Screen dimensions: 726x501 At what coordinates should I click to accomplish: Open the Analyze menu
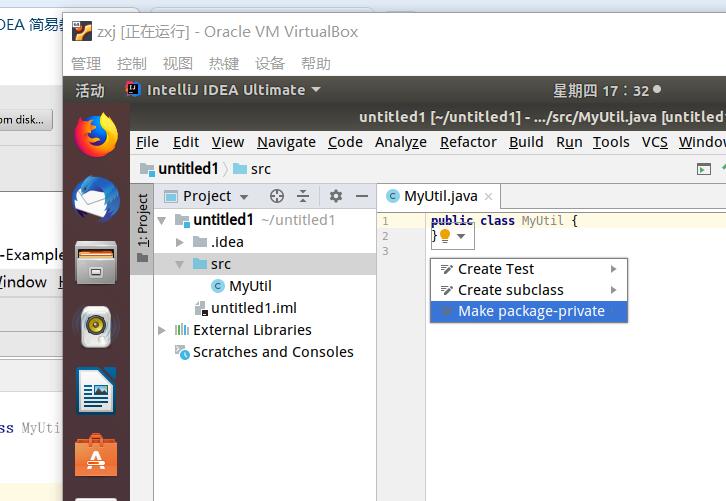pyautogui.click(x=401, y=143)
